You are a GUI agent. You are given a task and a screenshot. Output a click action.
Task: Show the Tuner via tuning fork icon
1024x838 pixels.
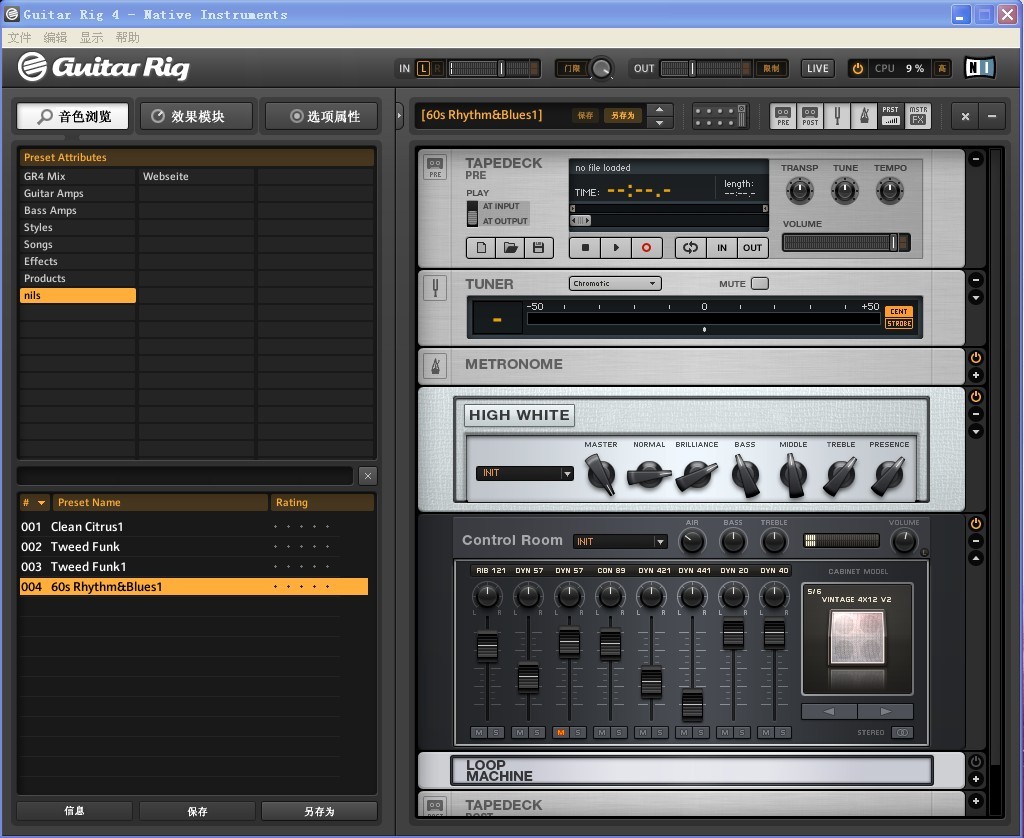(837, 116)
